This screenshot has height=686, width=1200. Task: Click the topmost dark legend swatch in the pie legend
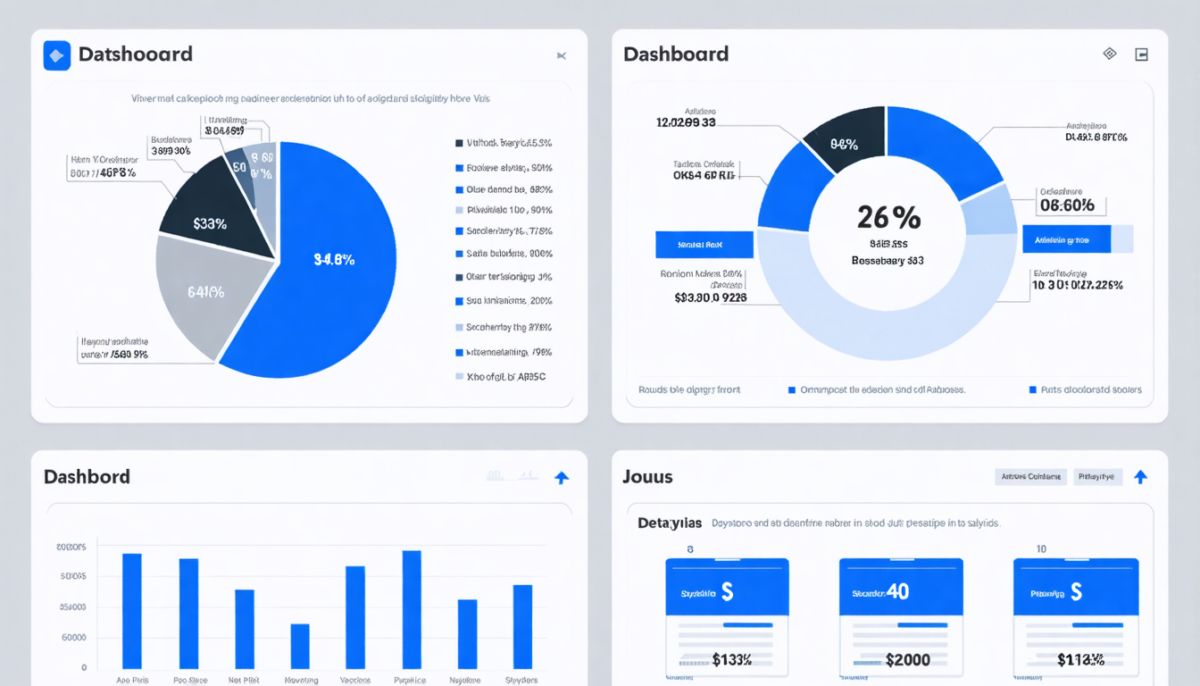coord(459,143)
